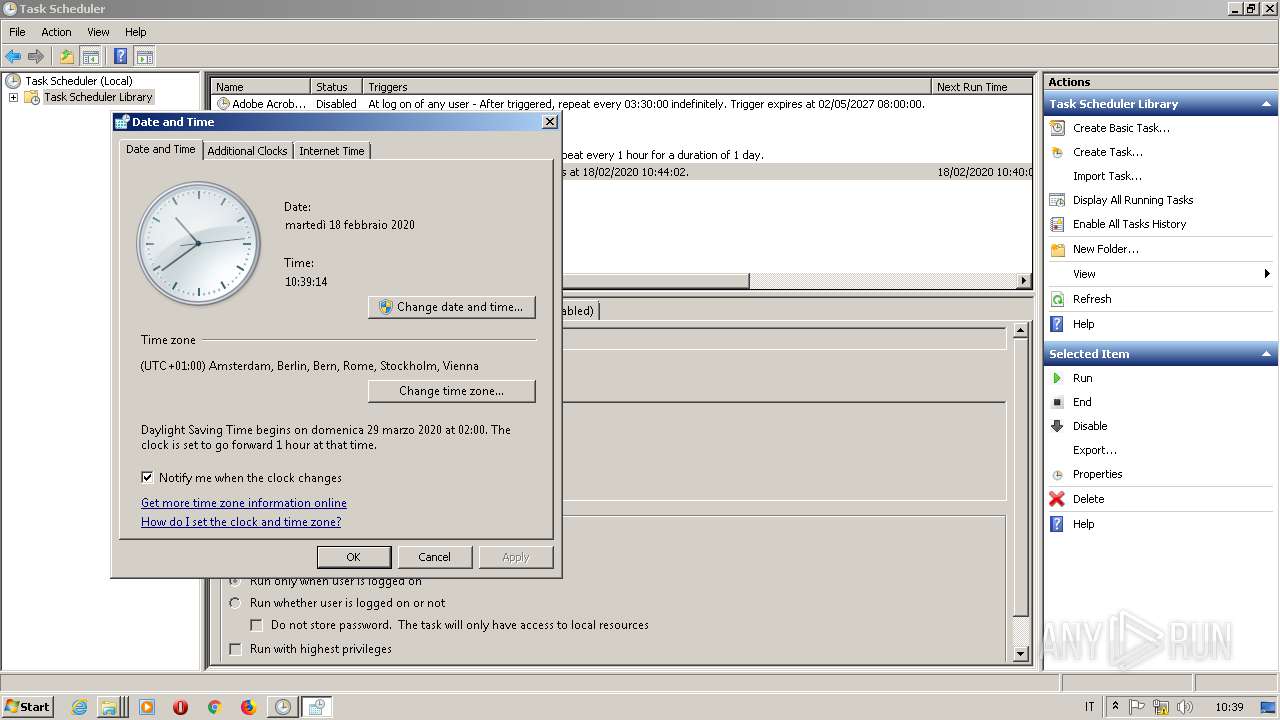Screen dimensions: 1280x720
Task: Click scroll up arrow in task details pane
Action: click(x=1020, y=330)
